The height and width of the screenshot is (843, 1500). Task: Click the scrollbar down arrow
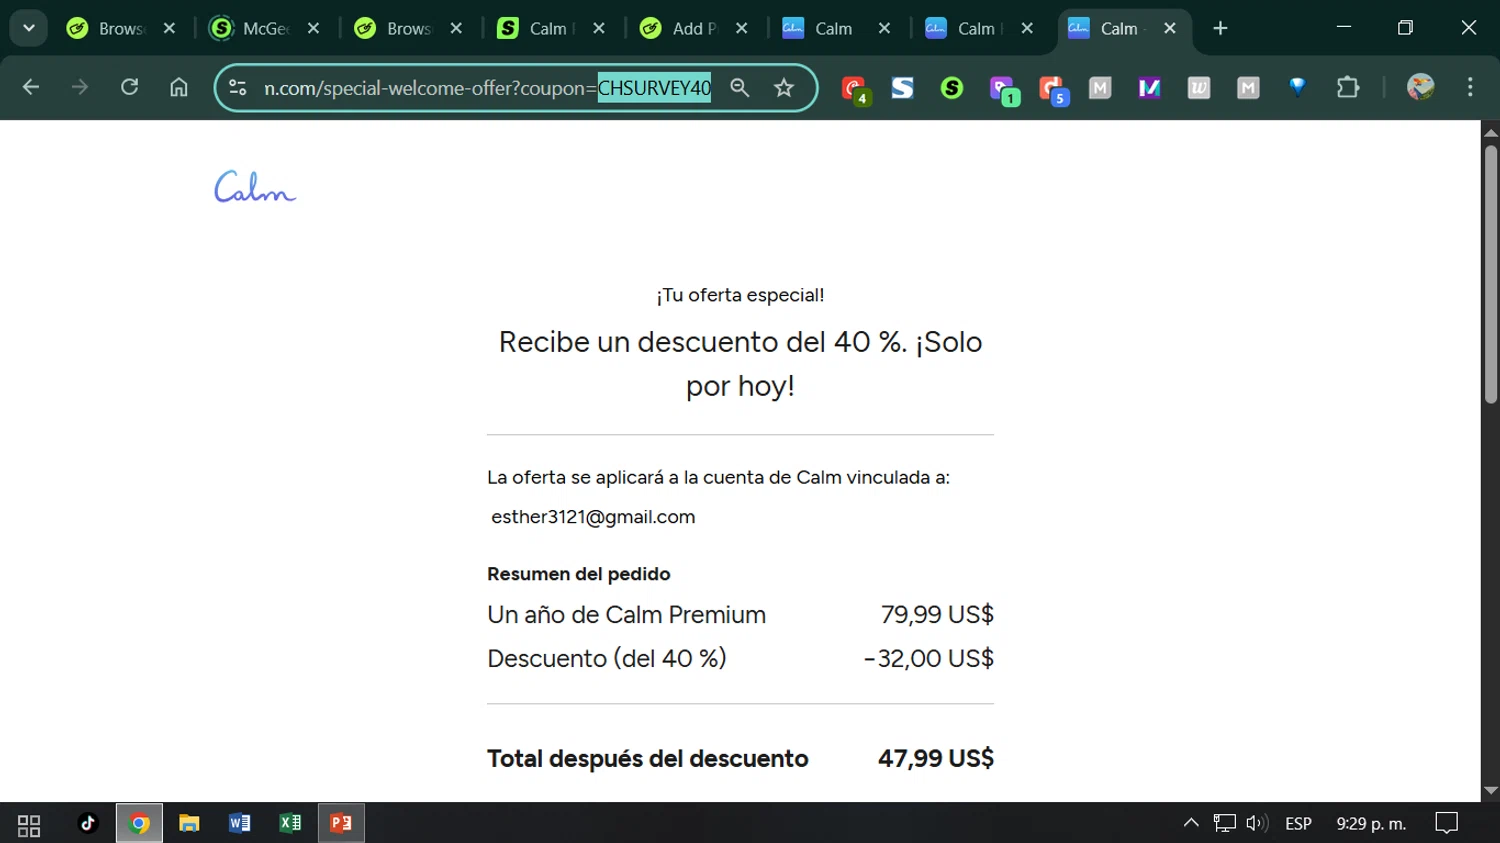coord(1491,791)
